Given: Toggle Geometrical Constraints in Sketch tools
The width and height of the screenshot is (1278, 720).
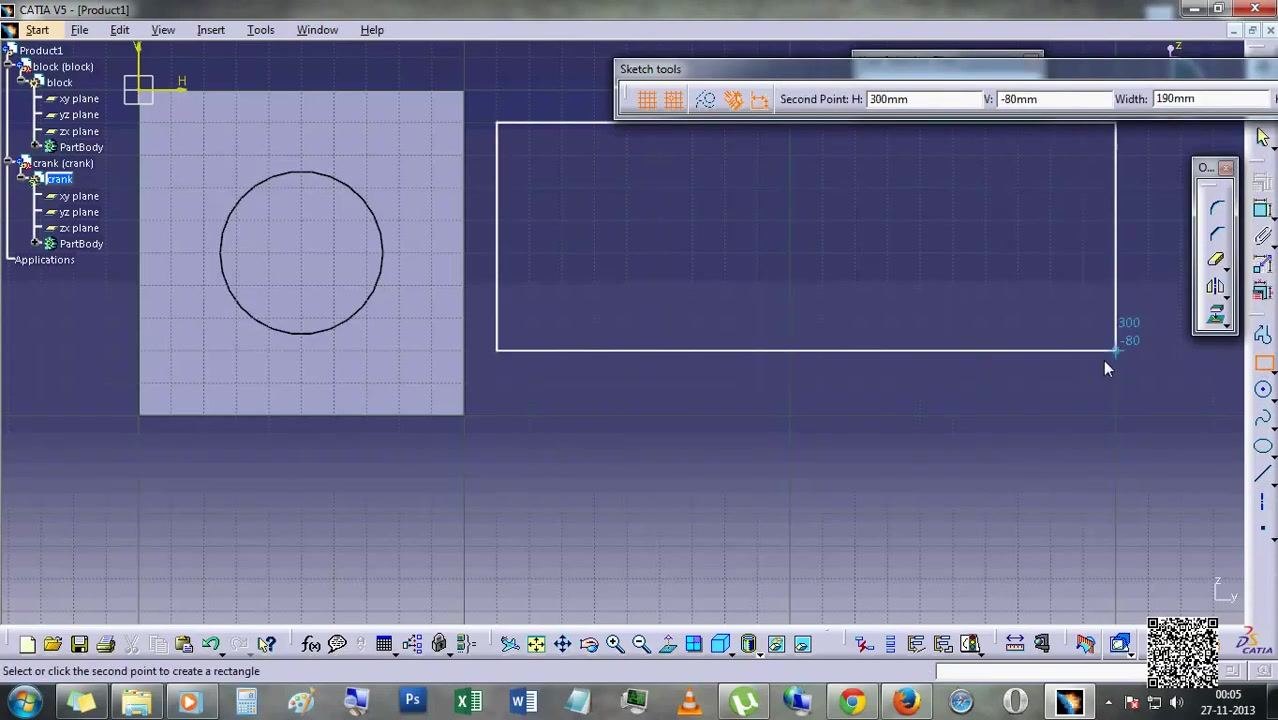Looking at the screenshot, I should [x=733, y=99].
